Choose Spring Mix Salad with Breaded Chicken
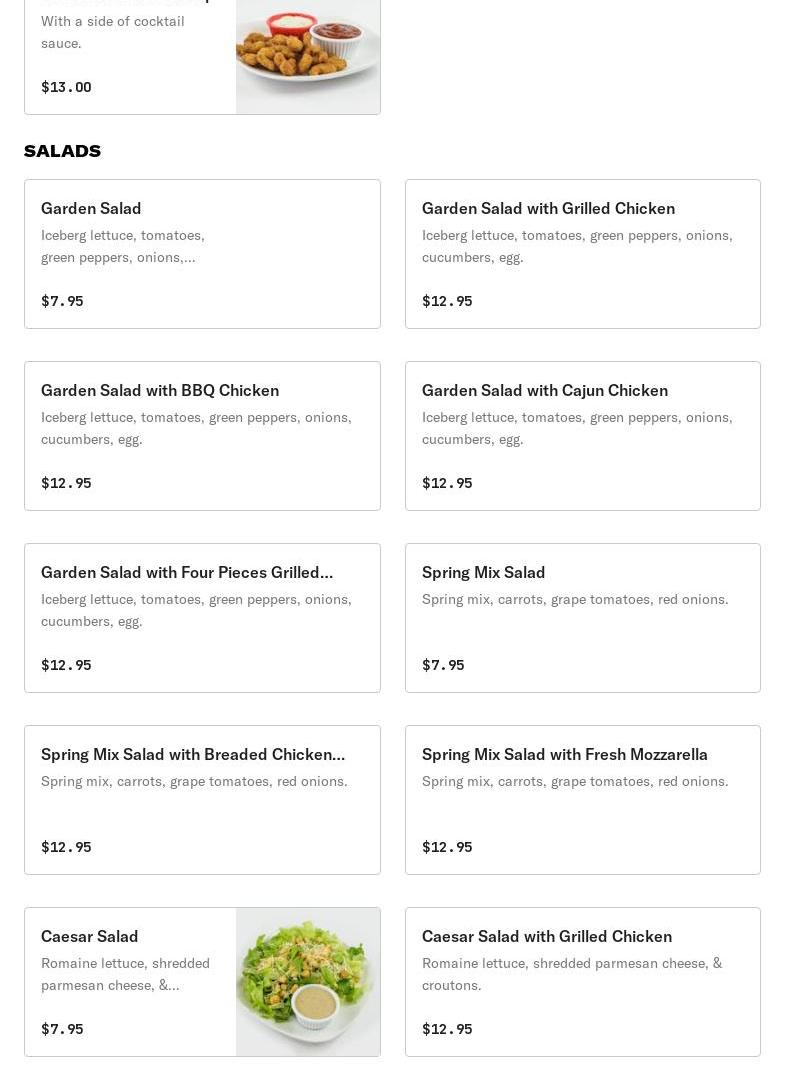 [x=202, y=800]
